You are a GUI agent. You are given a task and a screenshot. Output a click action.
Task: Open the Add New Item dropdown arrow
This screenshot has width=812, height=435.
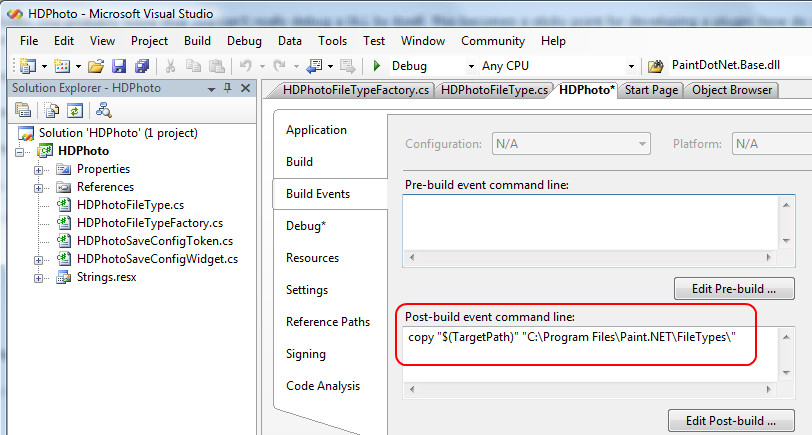coord(78,66)
